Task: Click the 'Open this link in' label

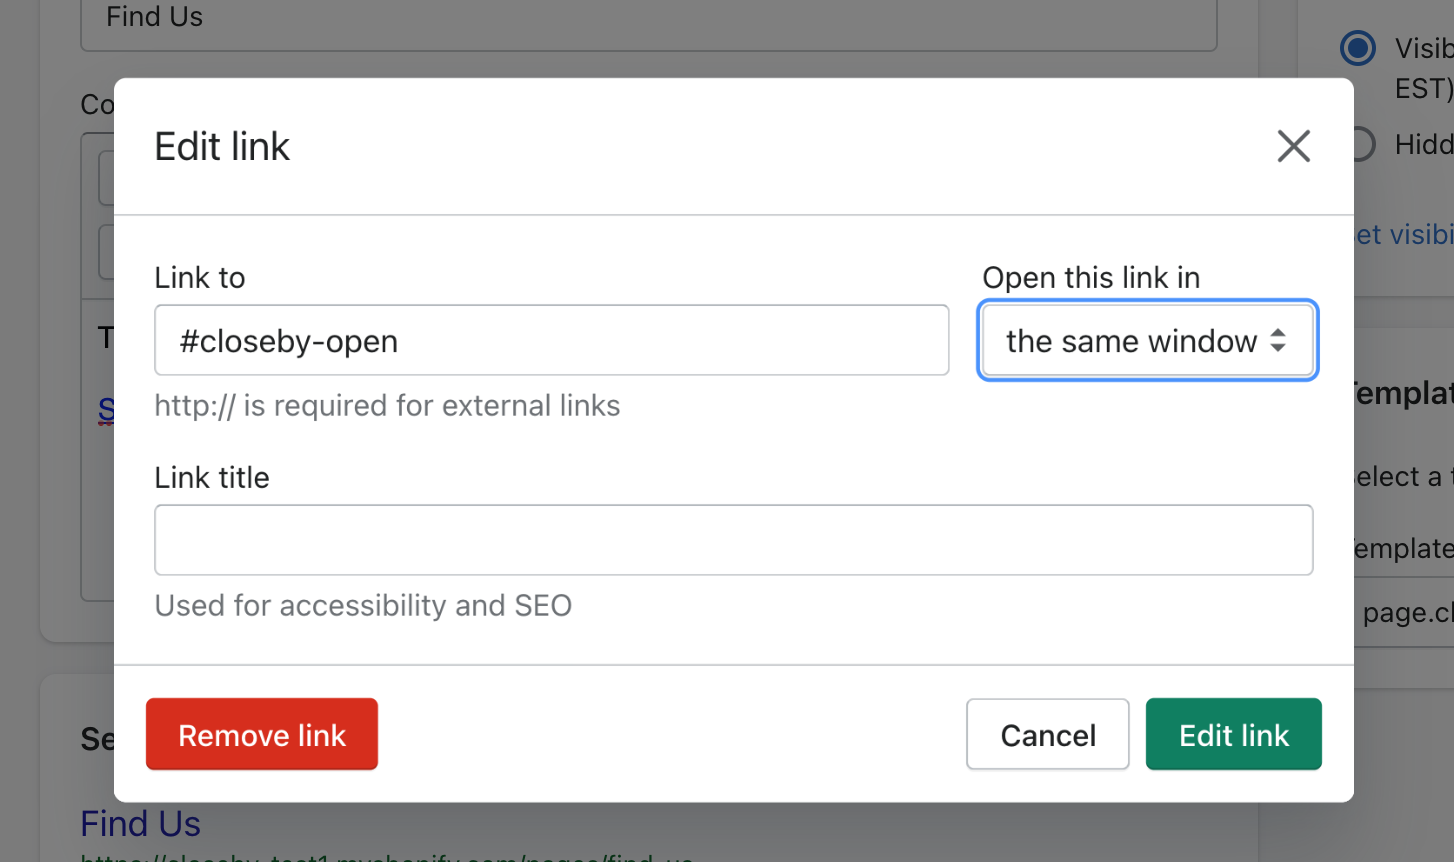Action: tap(1091, 278)
